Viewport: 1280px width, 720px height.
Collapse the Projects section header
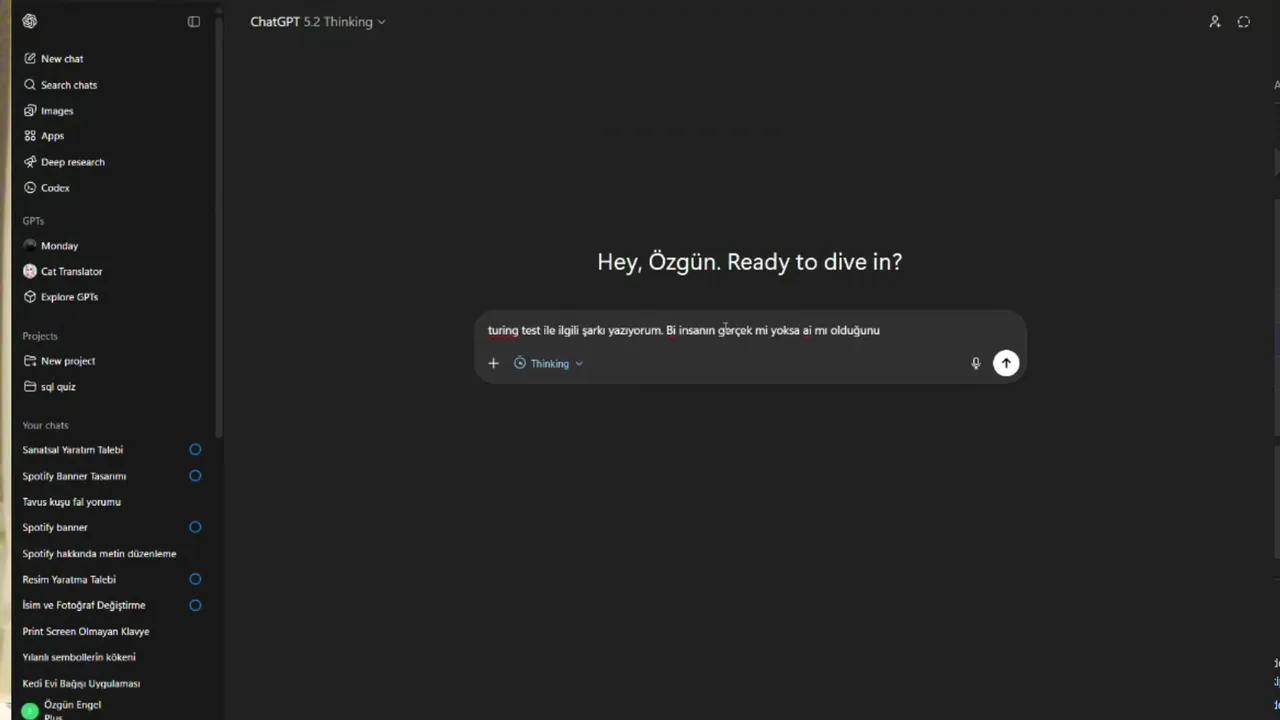coord(40,336)
